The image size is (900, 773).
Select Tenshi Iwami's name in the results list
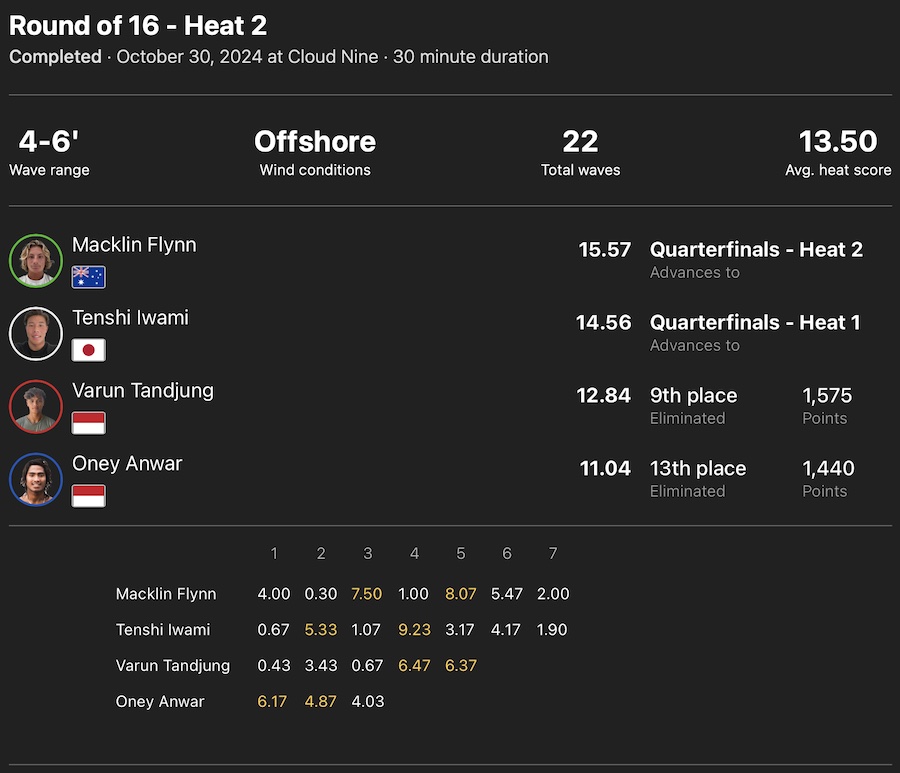point(130,318)
